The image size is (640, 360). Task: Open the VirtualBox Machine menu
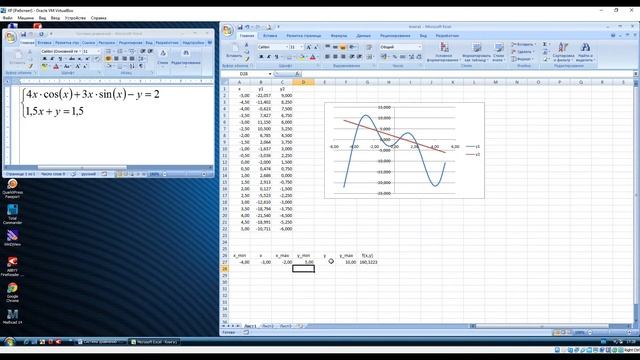[25, 18]
